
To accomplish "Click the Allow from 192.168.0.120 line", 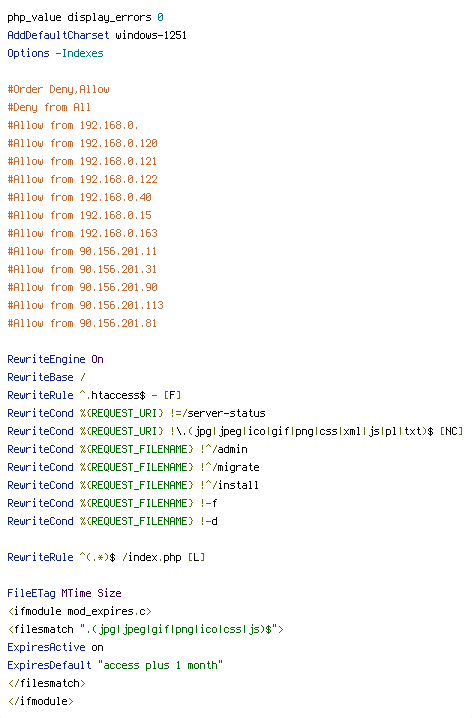I will pyautogui.click(x=82, y=143).
